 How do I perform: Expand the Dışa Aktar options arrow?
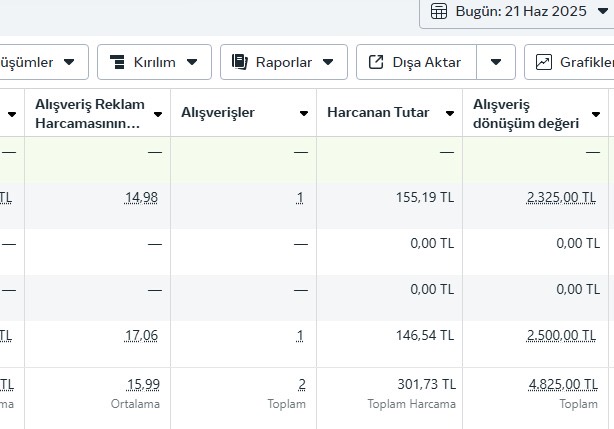click(496, 62)
